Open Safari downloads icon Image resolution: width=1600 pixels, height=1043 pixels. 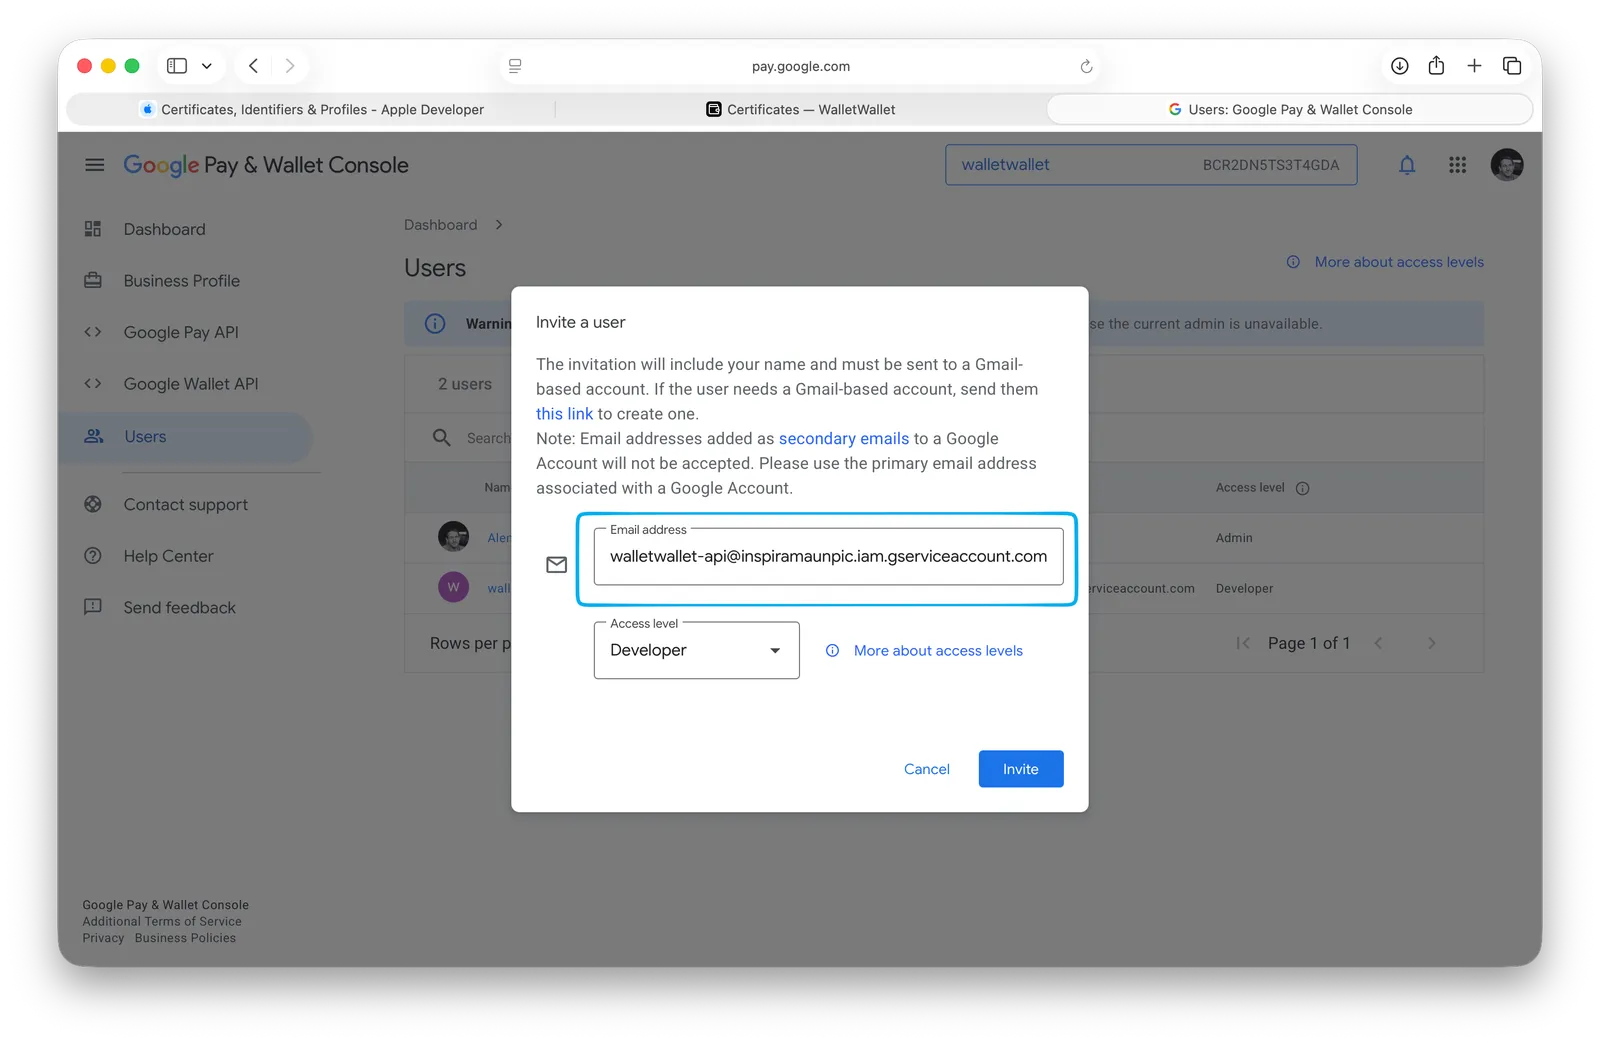(x=1400, y=66)
